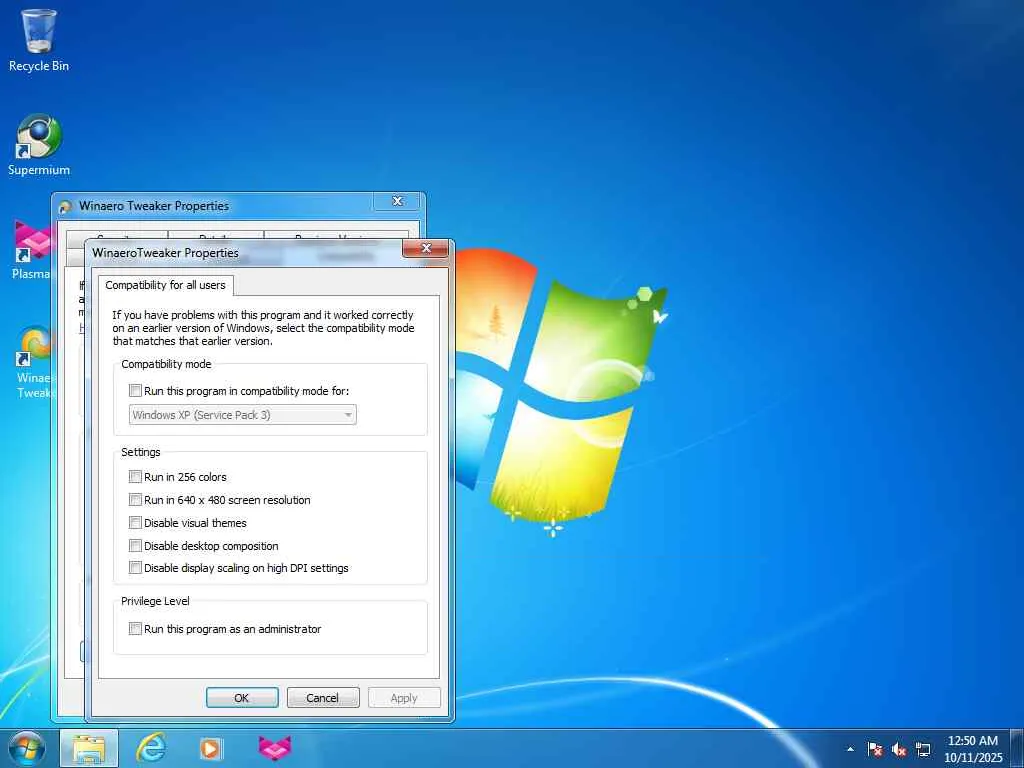1024x768 pixels.
Task: Click the muted volume tray icon
Action: [x=899, y=749]
